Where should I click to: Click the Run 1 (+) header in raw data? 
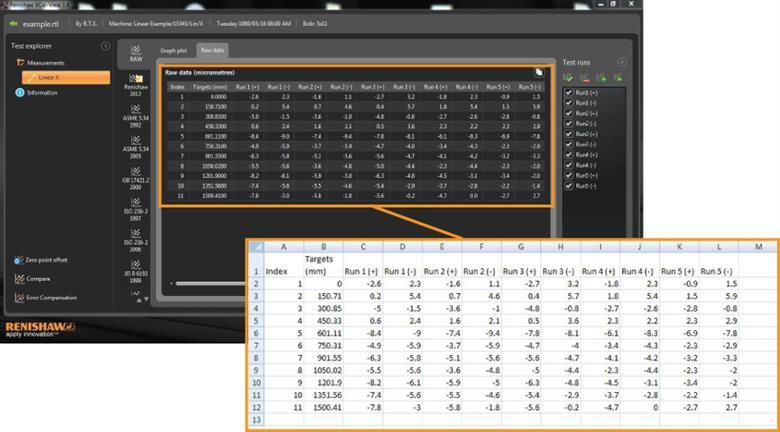point(247,87)
